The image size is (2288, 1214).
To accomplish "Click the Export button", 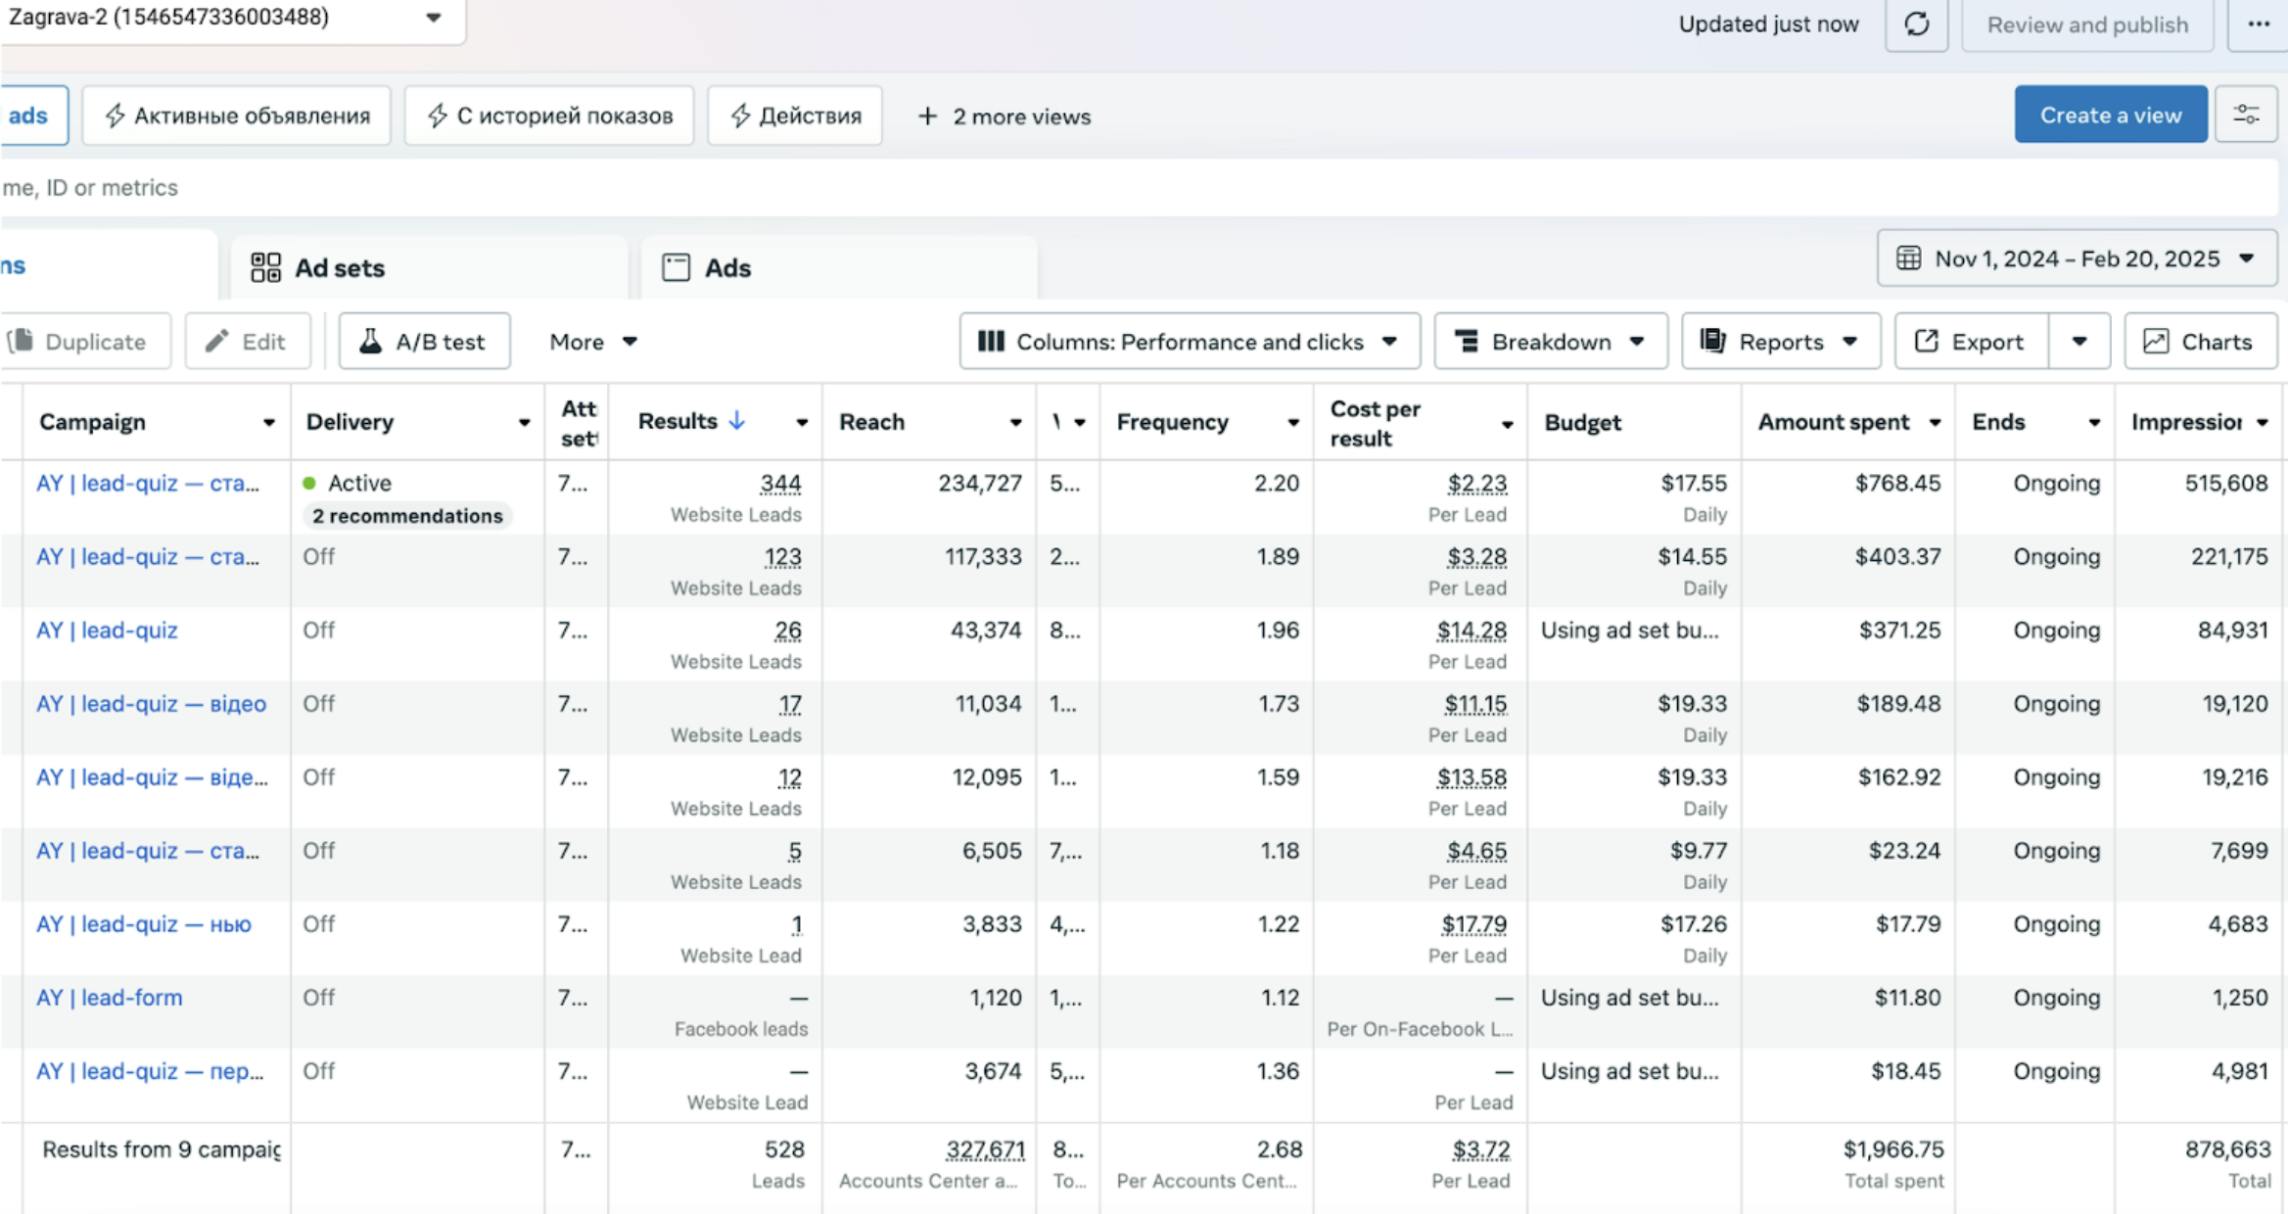I will 1970,342.
